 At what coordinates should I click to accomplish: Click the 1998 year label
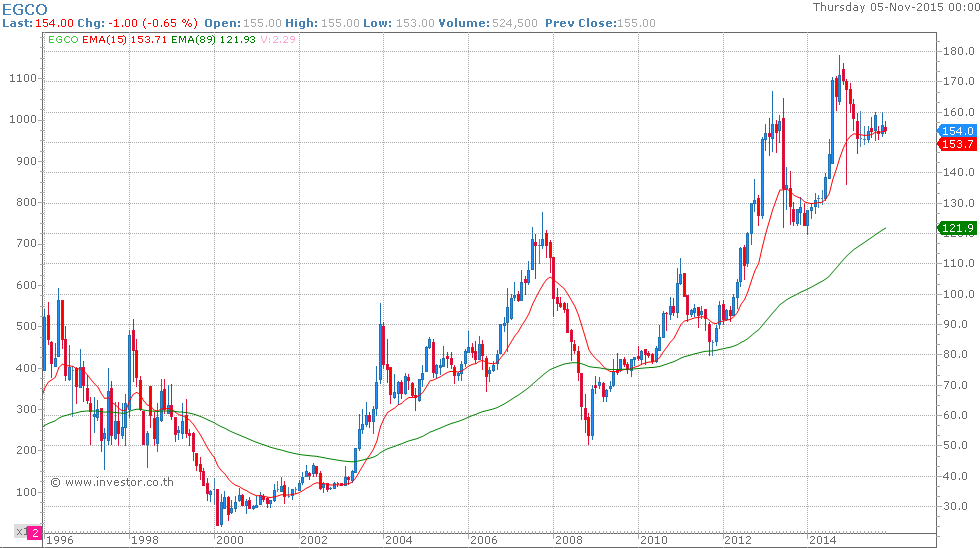[145, 540]
